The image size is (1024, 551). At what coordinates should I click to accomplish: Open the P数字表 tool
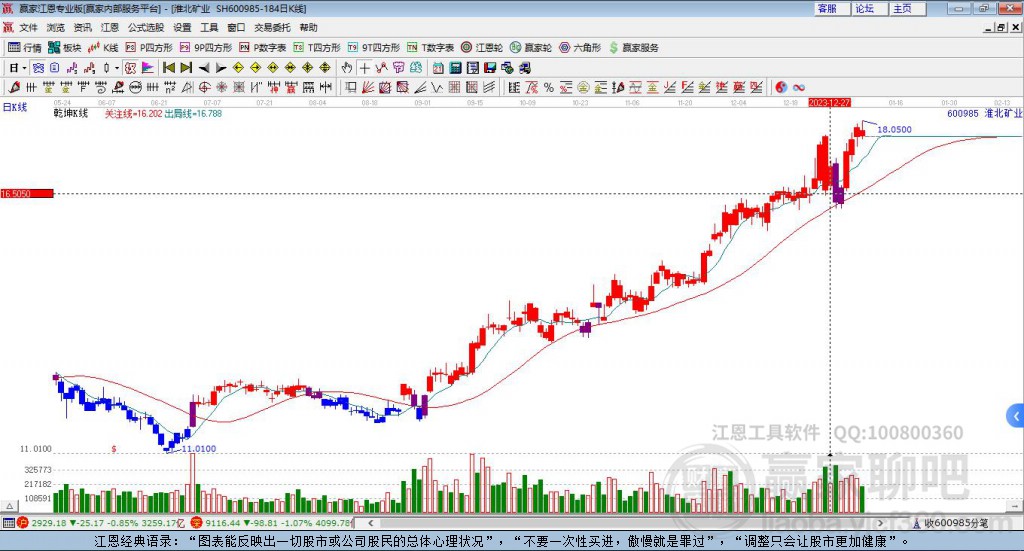click(263, 48)
